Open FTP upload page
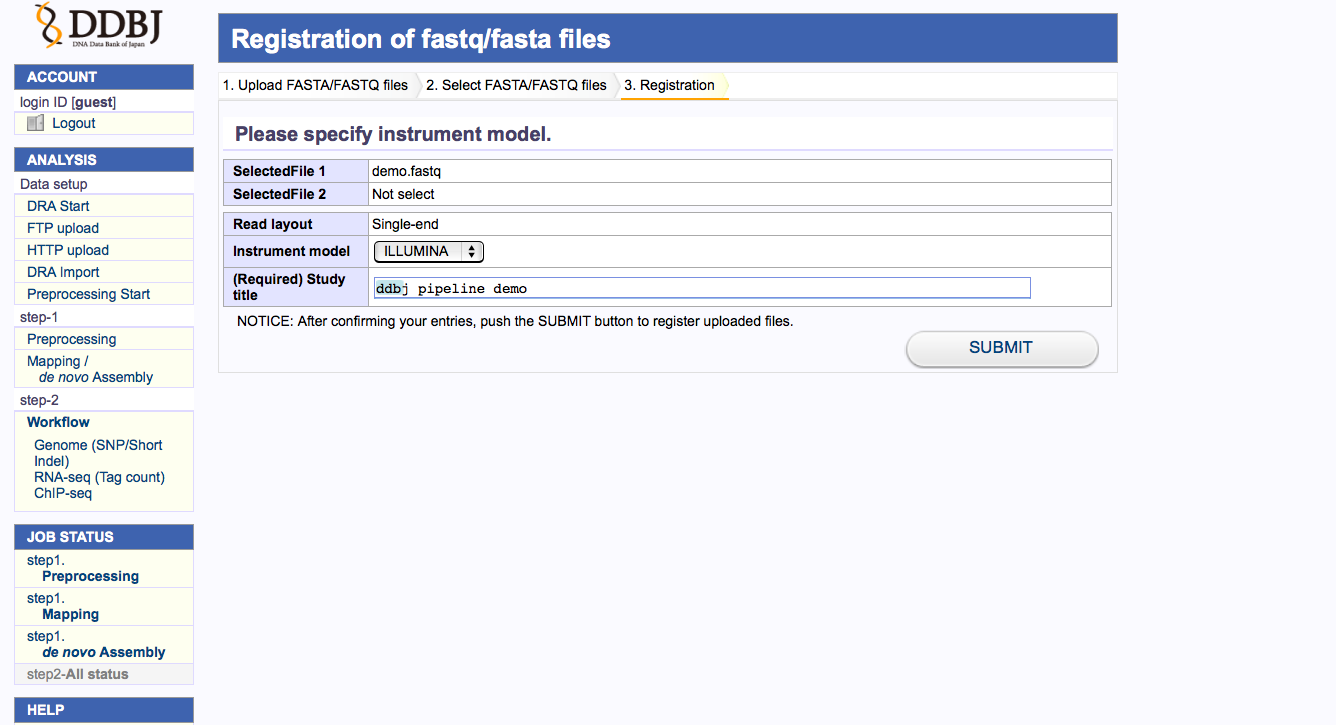1336x725 pixels. pyautogui.click(x=63, y=228)
